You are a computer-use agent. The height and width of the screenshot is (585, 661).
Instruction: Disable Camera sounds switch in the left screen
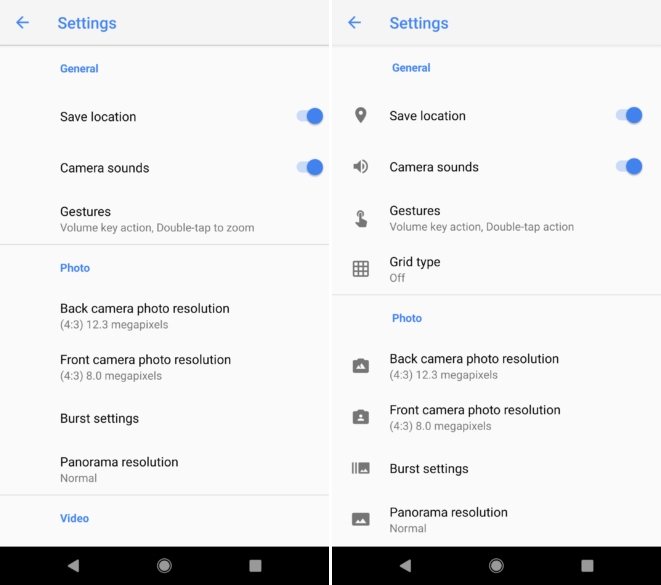(x=310, y=168)
